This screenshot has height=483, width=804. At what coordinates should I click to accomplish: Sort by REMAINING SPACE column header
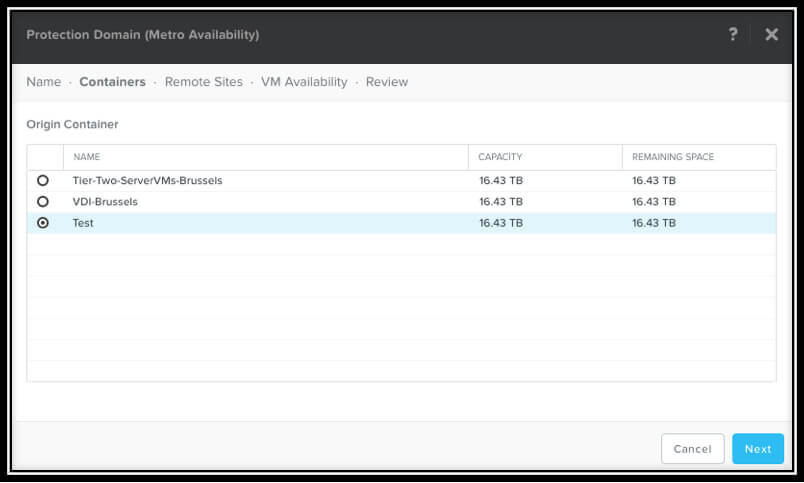[672, 157]
